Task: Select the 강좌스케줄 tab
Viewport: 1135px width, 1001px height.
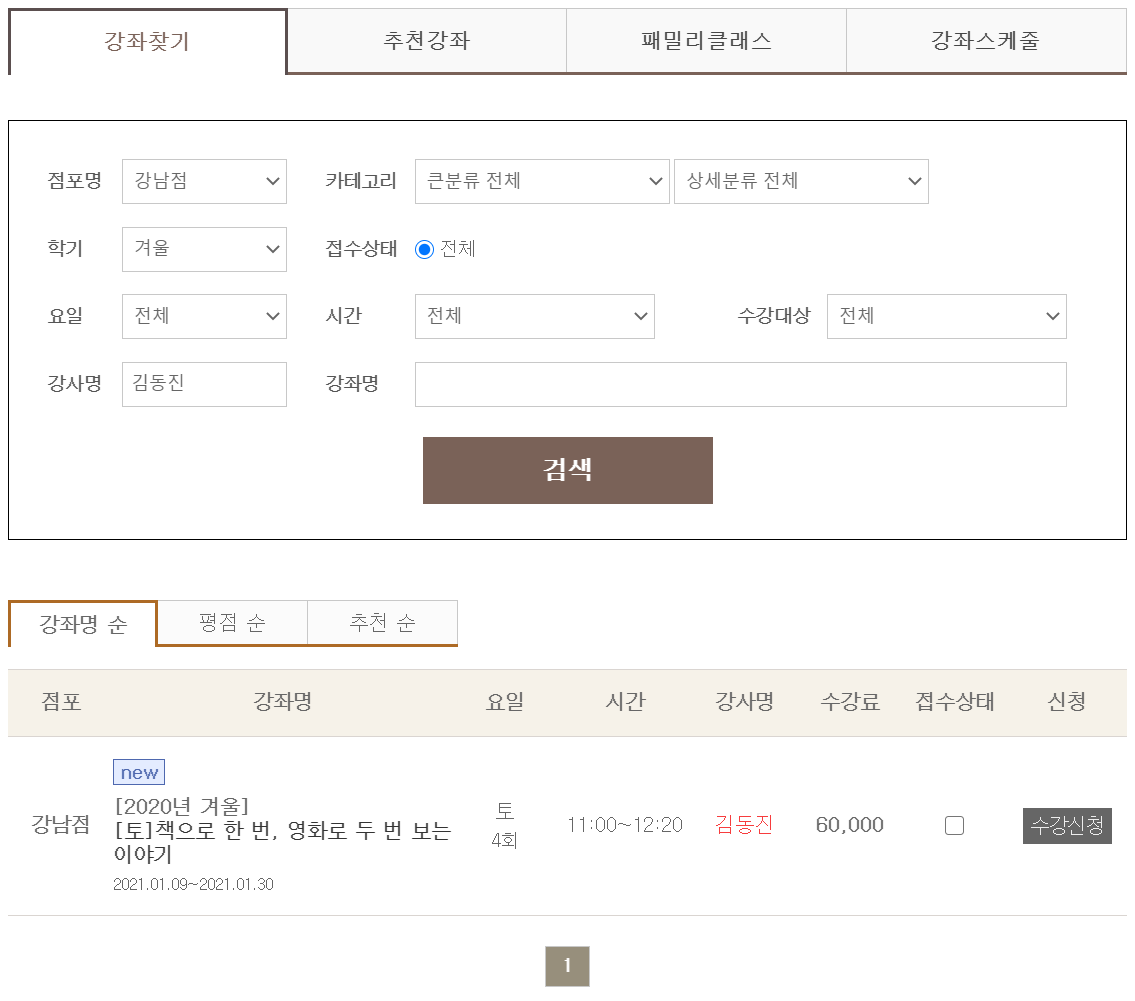Action: [x=986, y=41]
